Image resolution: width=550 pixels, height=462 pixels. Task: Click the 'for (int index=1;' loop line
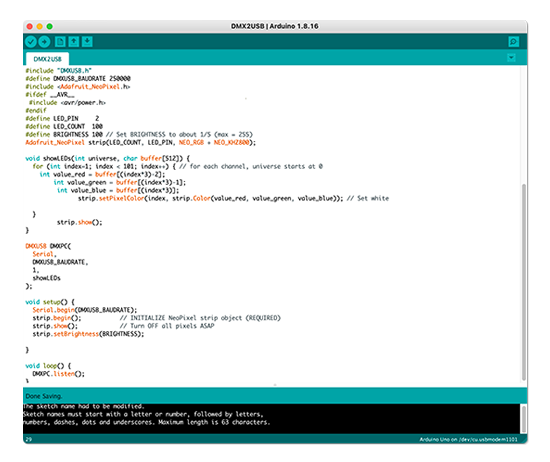click(x=177, y=167)
